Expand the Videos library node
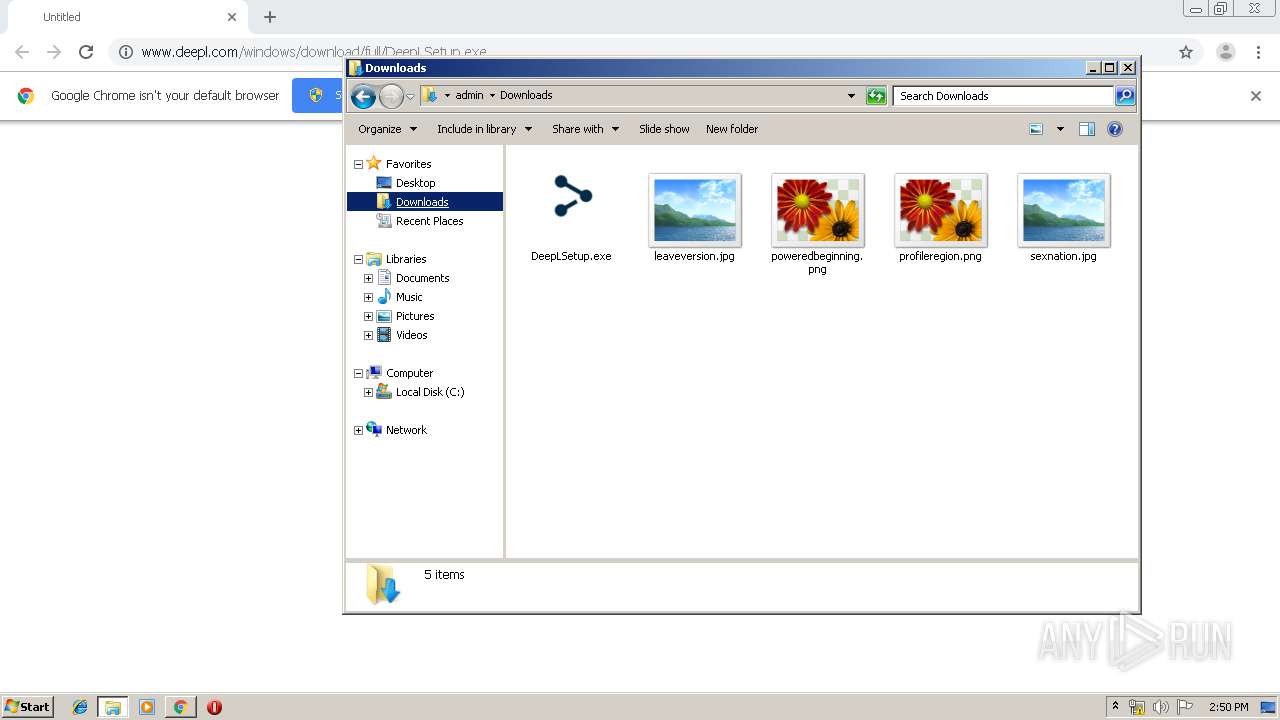1280x720 pixels. (x=368, y=335)
